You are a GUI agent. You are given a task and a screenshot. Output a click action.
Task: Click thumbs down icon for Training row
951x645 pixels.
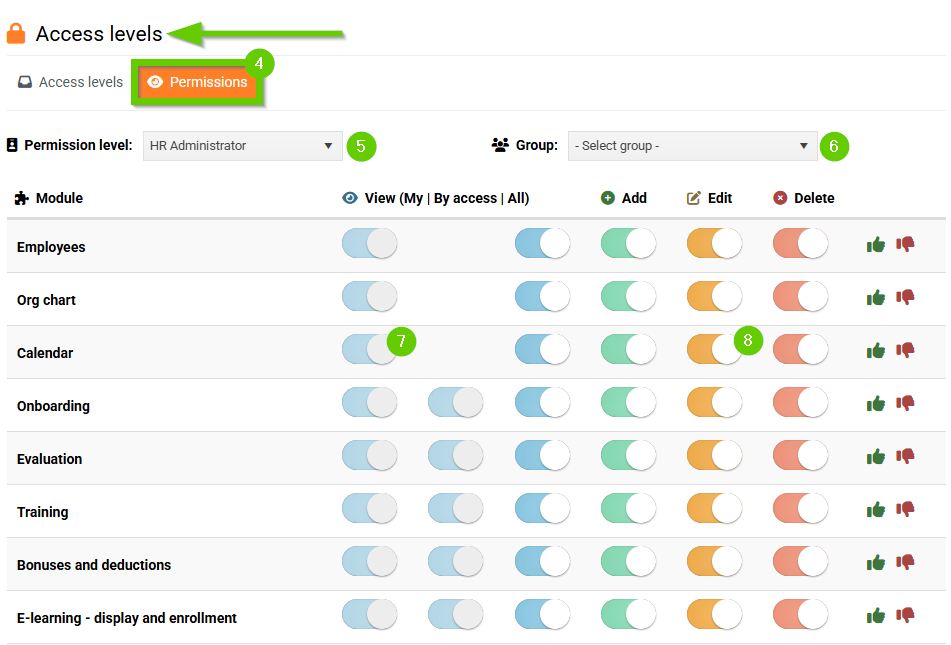(x=905, y=509)
